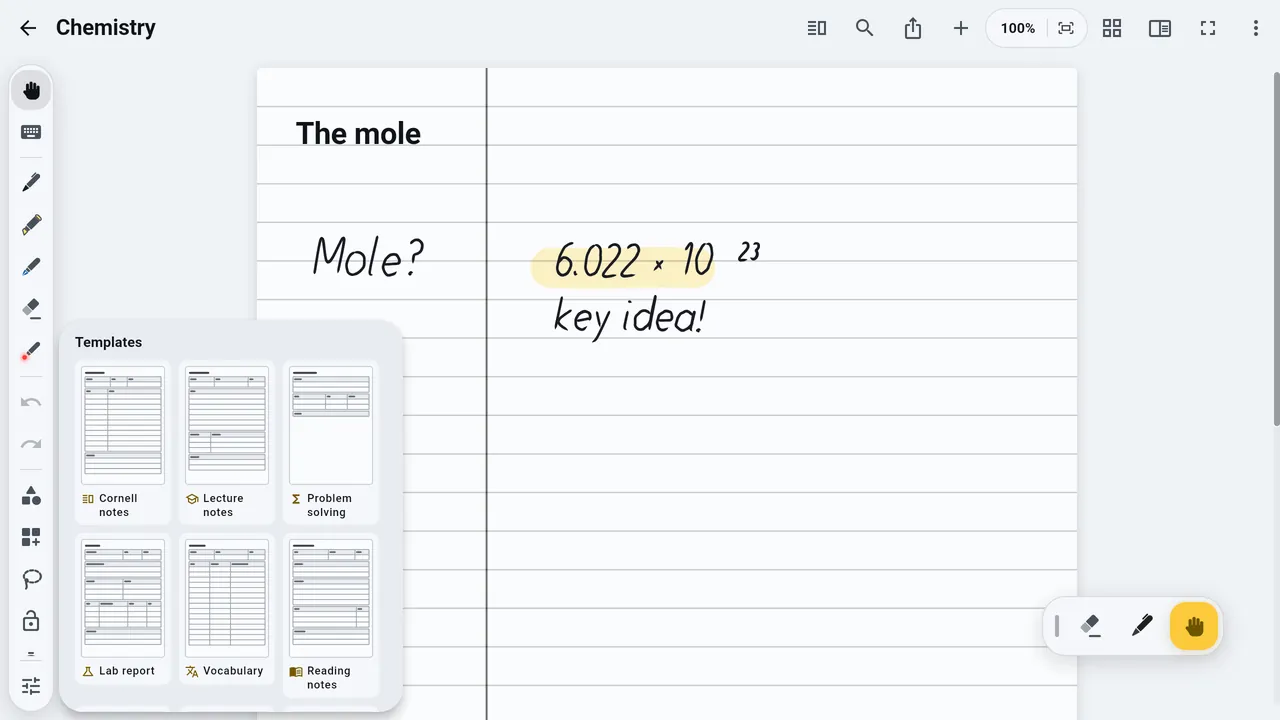Click the Chemistry notebook title
Image resolution: width=1280 pixels, height=720 pixels.
[106, 28]
